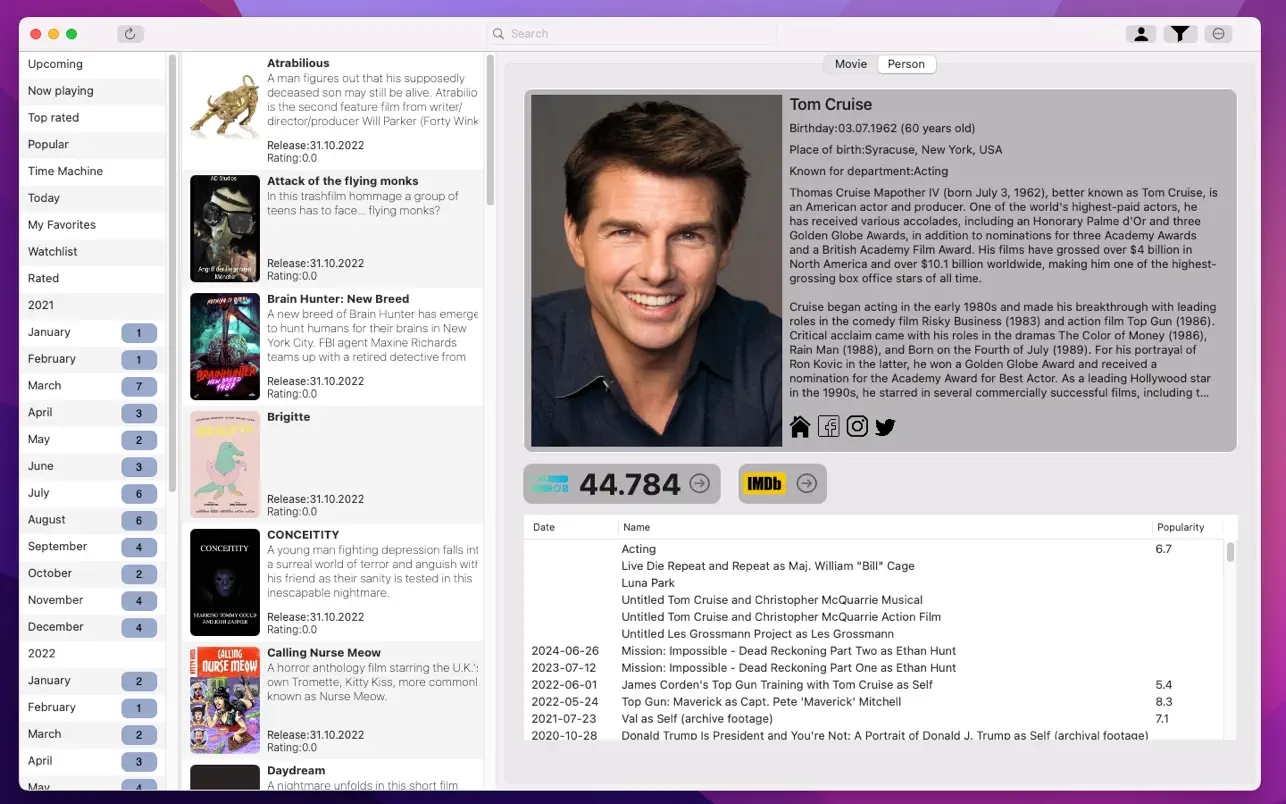Open Tom Cruise's Instagram profile icon
The width and height of the screenshot is (1286, 804).
857,427
